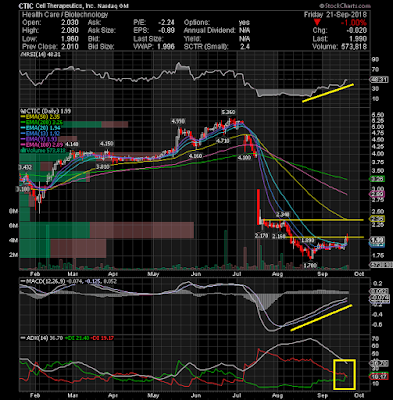Click the Low value 1.960
Screen dimensions: 393x400
tap(70, 39)
